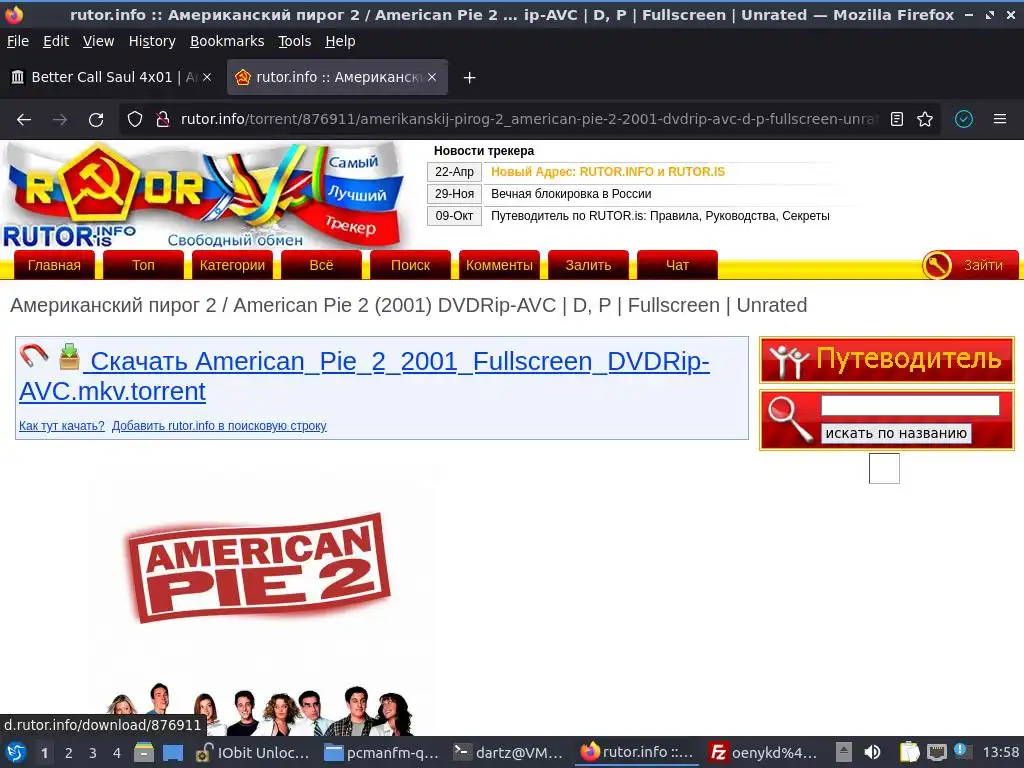Click the update notification tray icon
Screen dimensions: 1024x768
pos(961,751)
